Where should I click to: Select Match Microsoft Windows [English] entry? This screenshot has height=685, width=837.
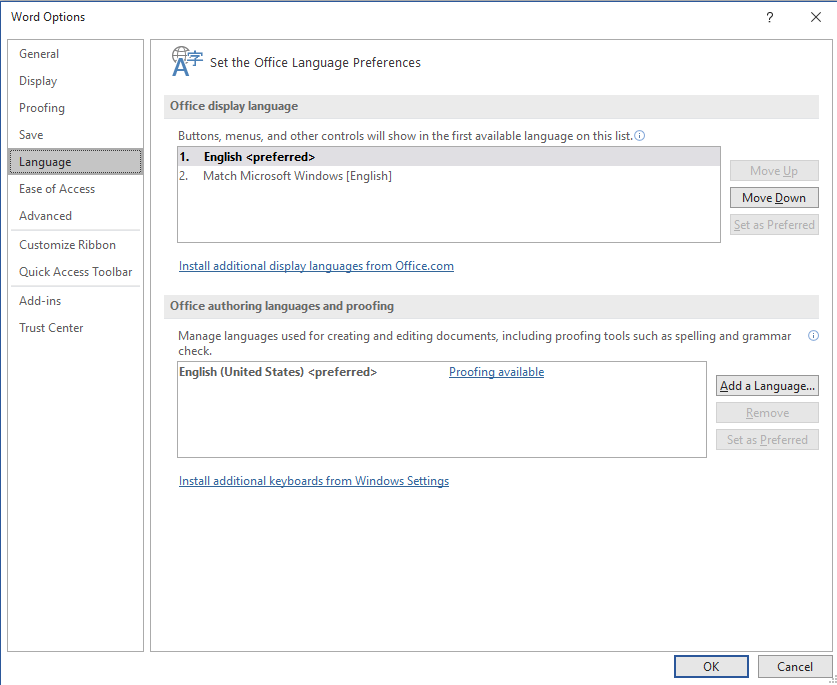point(448,176)
